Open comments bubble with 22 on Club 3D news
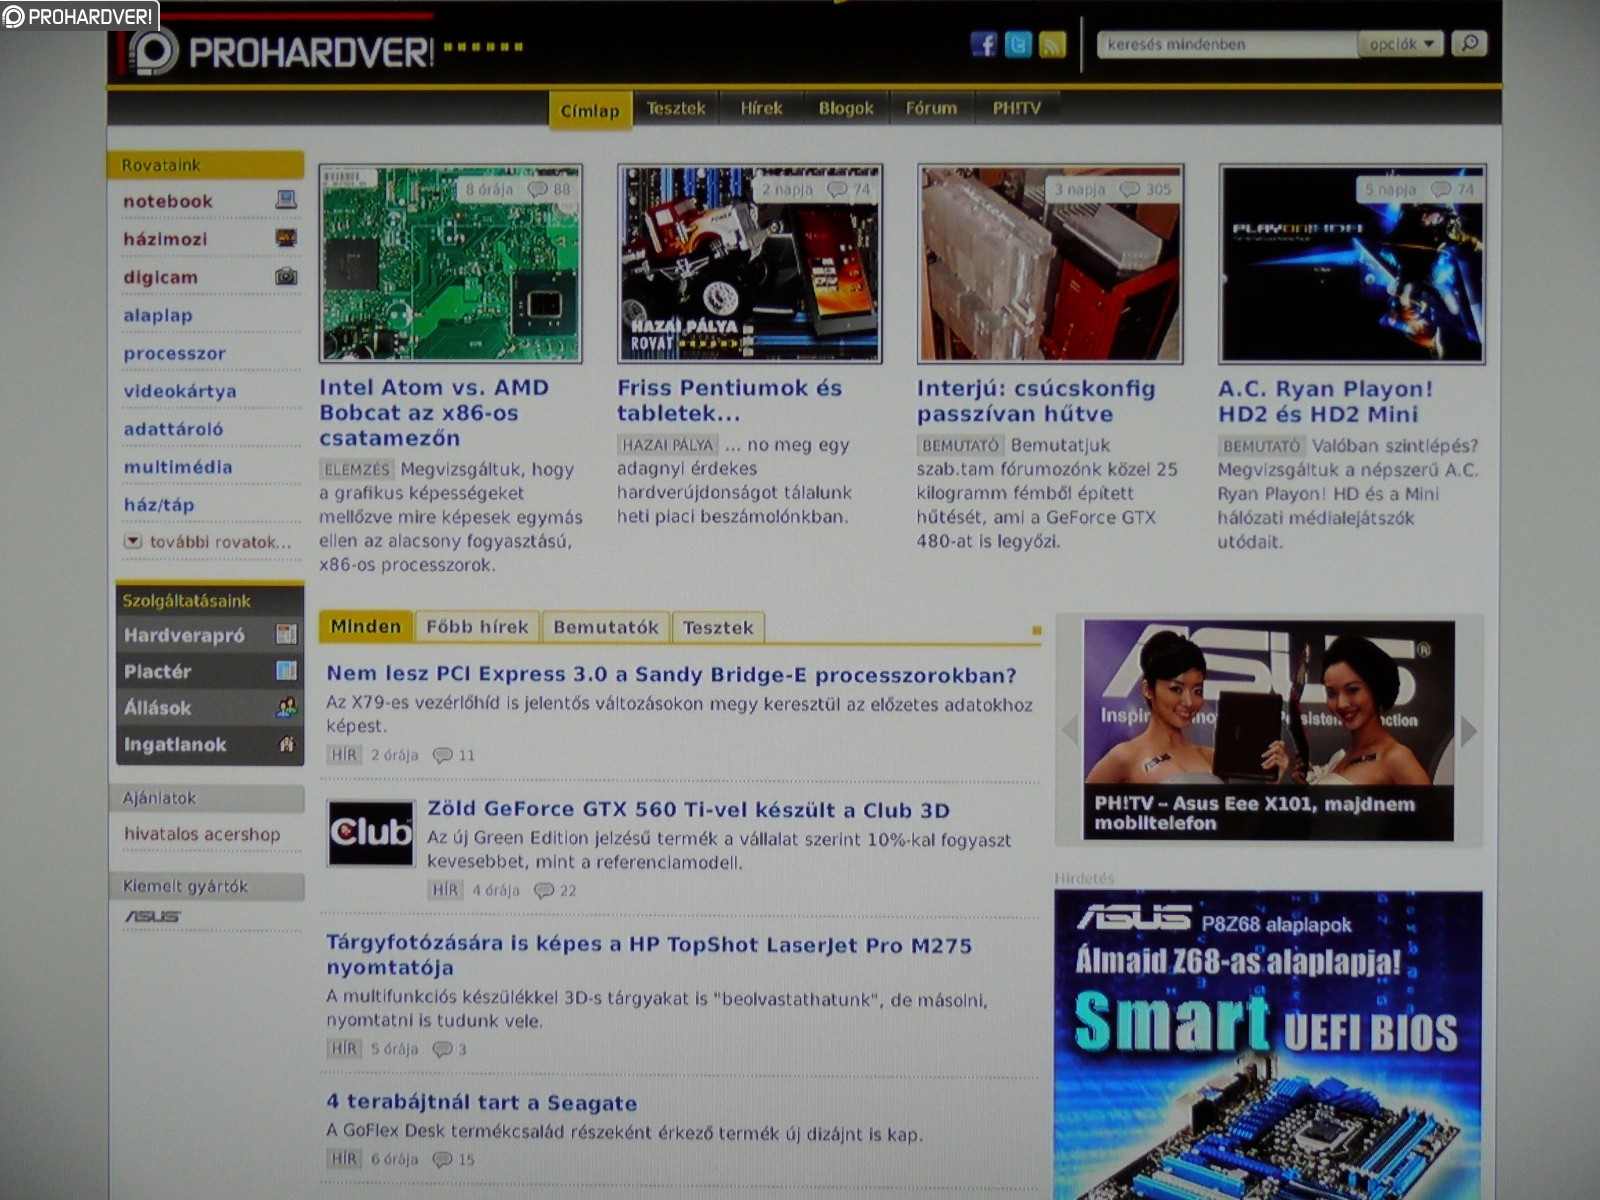Viewport: 1600px width, 1200px height. 555,890
